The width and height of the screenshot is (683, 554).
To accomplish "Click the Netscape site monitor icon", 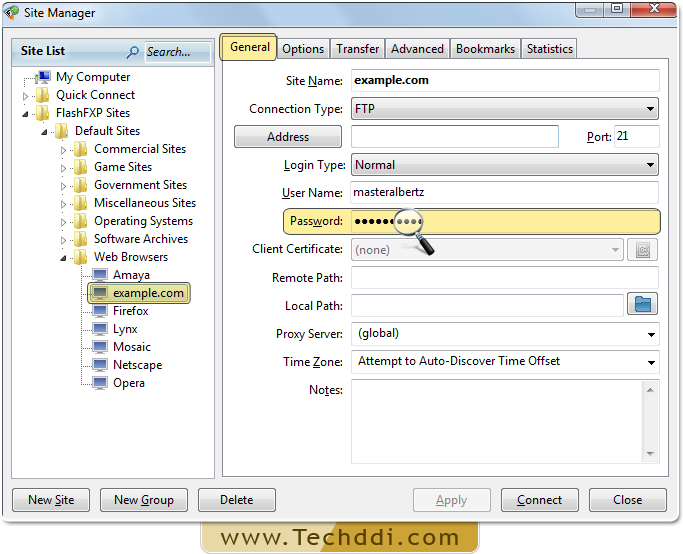I will click(100, 365).
